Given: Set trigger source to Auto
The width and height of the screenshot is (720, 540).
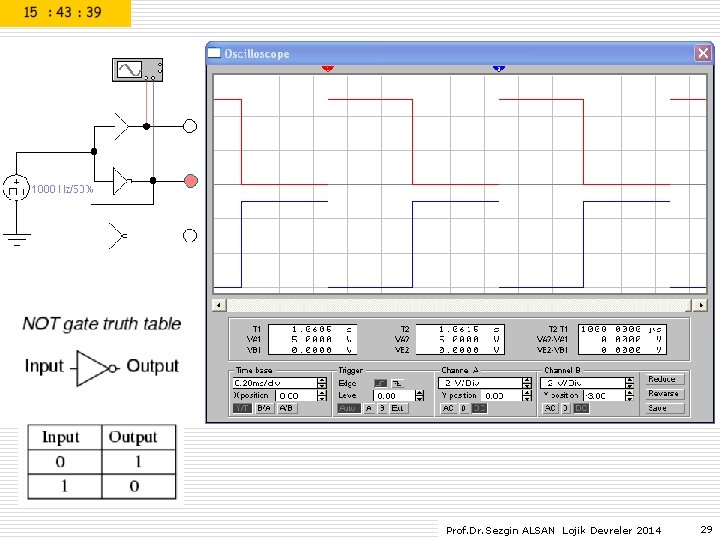Looking at the screenshot, I should 349,408.
